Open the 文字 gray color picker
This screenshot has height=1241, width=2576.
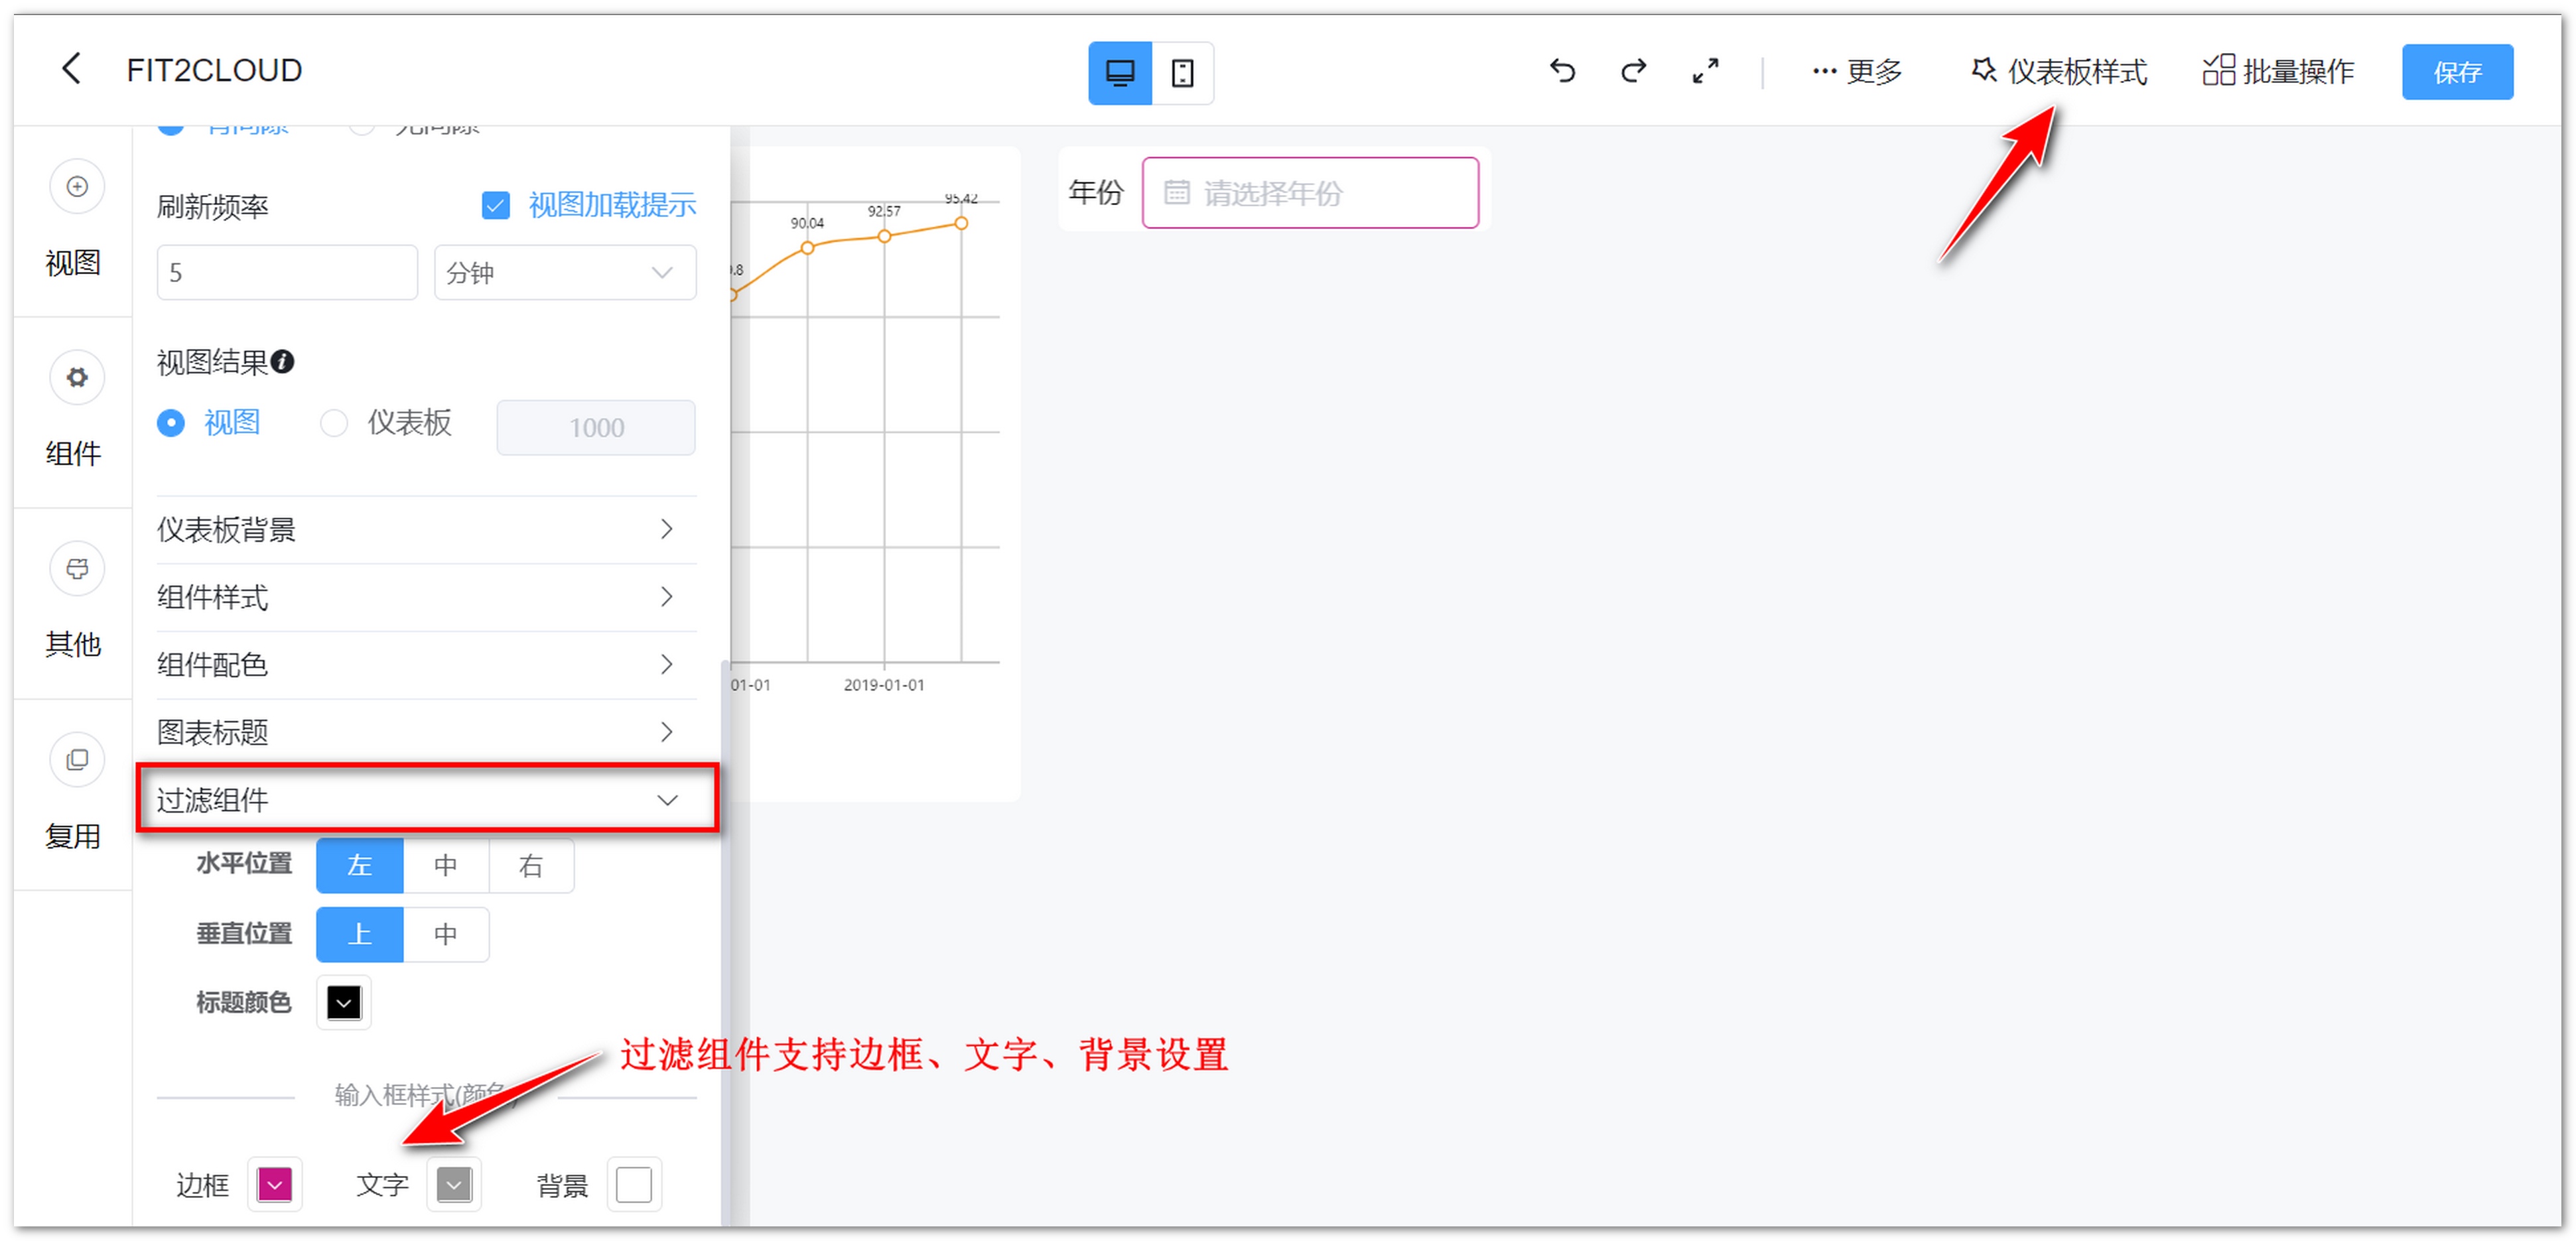[x=454, y=1186]
